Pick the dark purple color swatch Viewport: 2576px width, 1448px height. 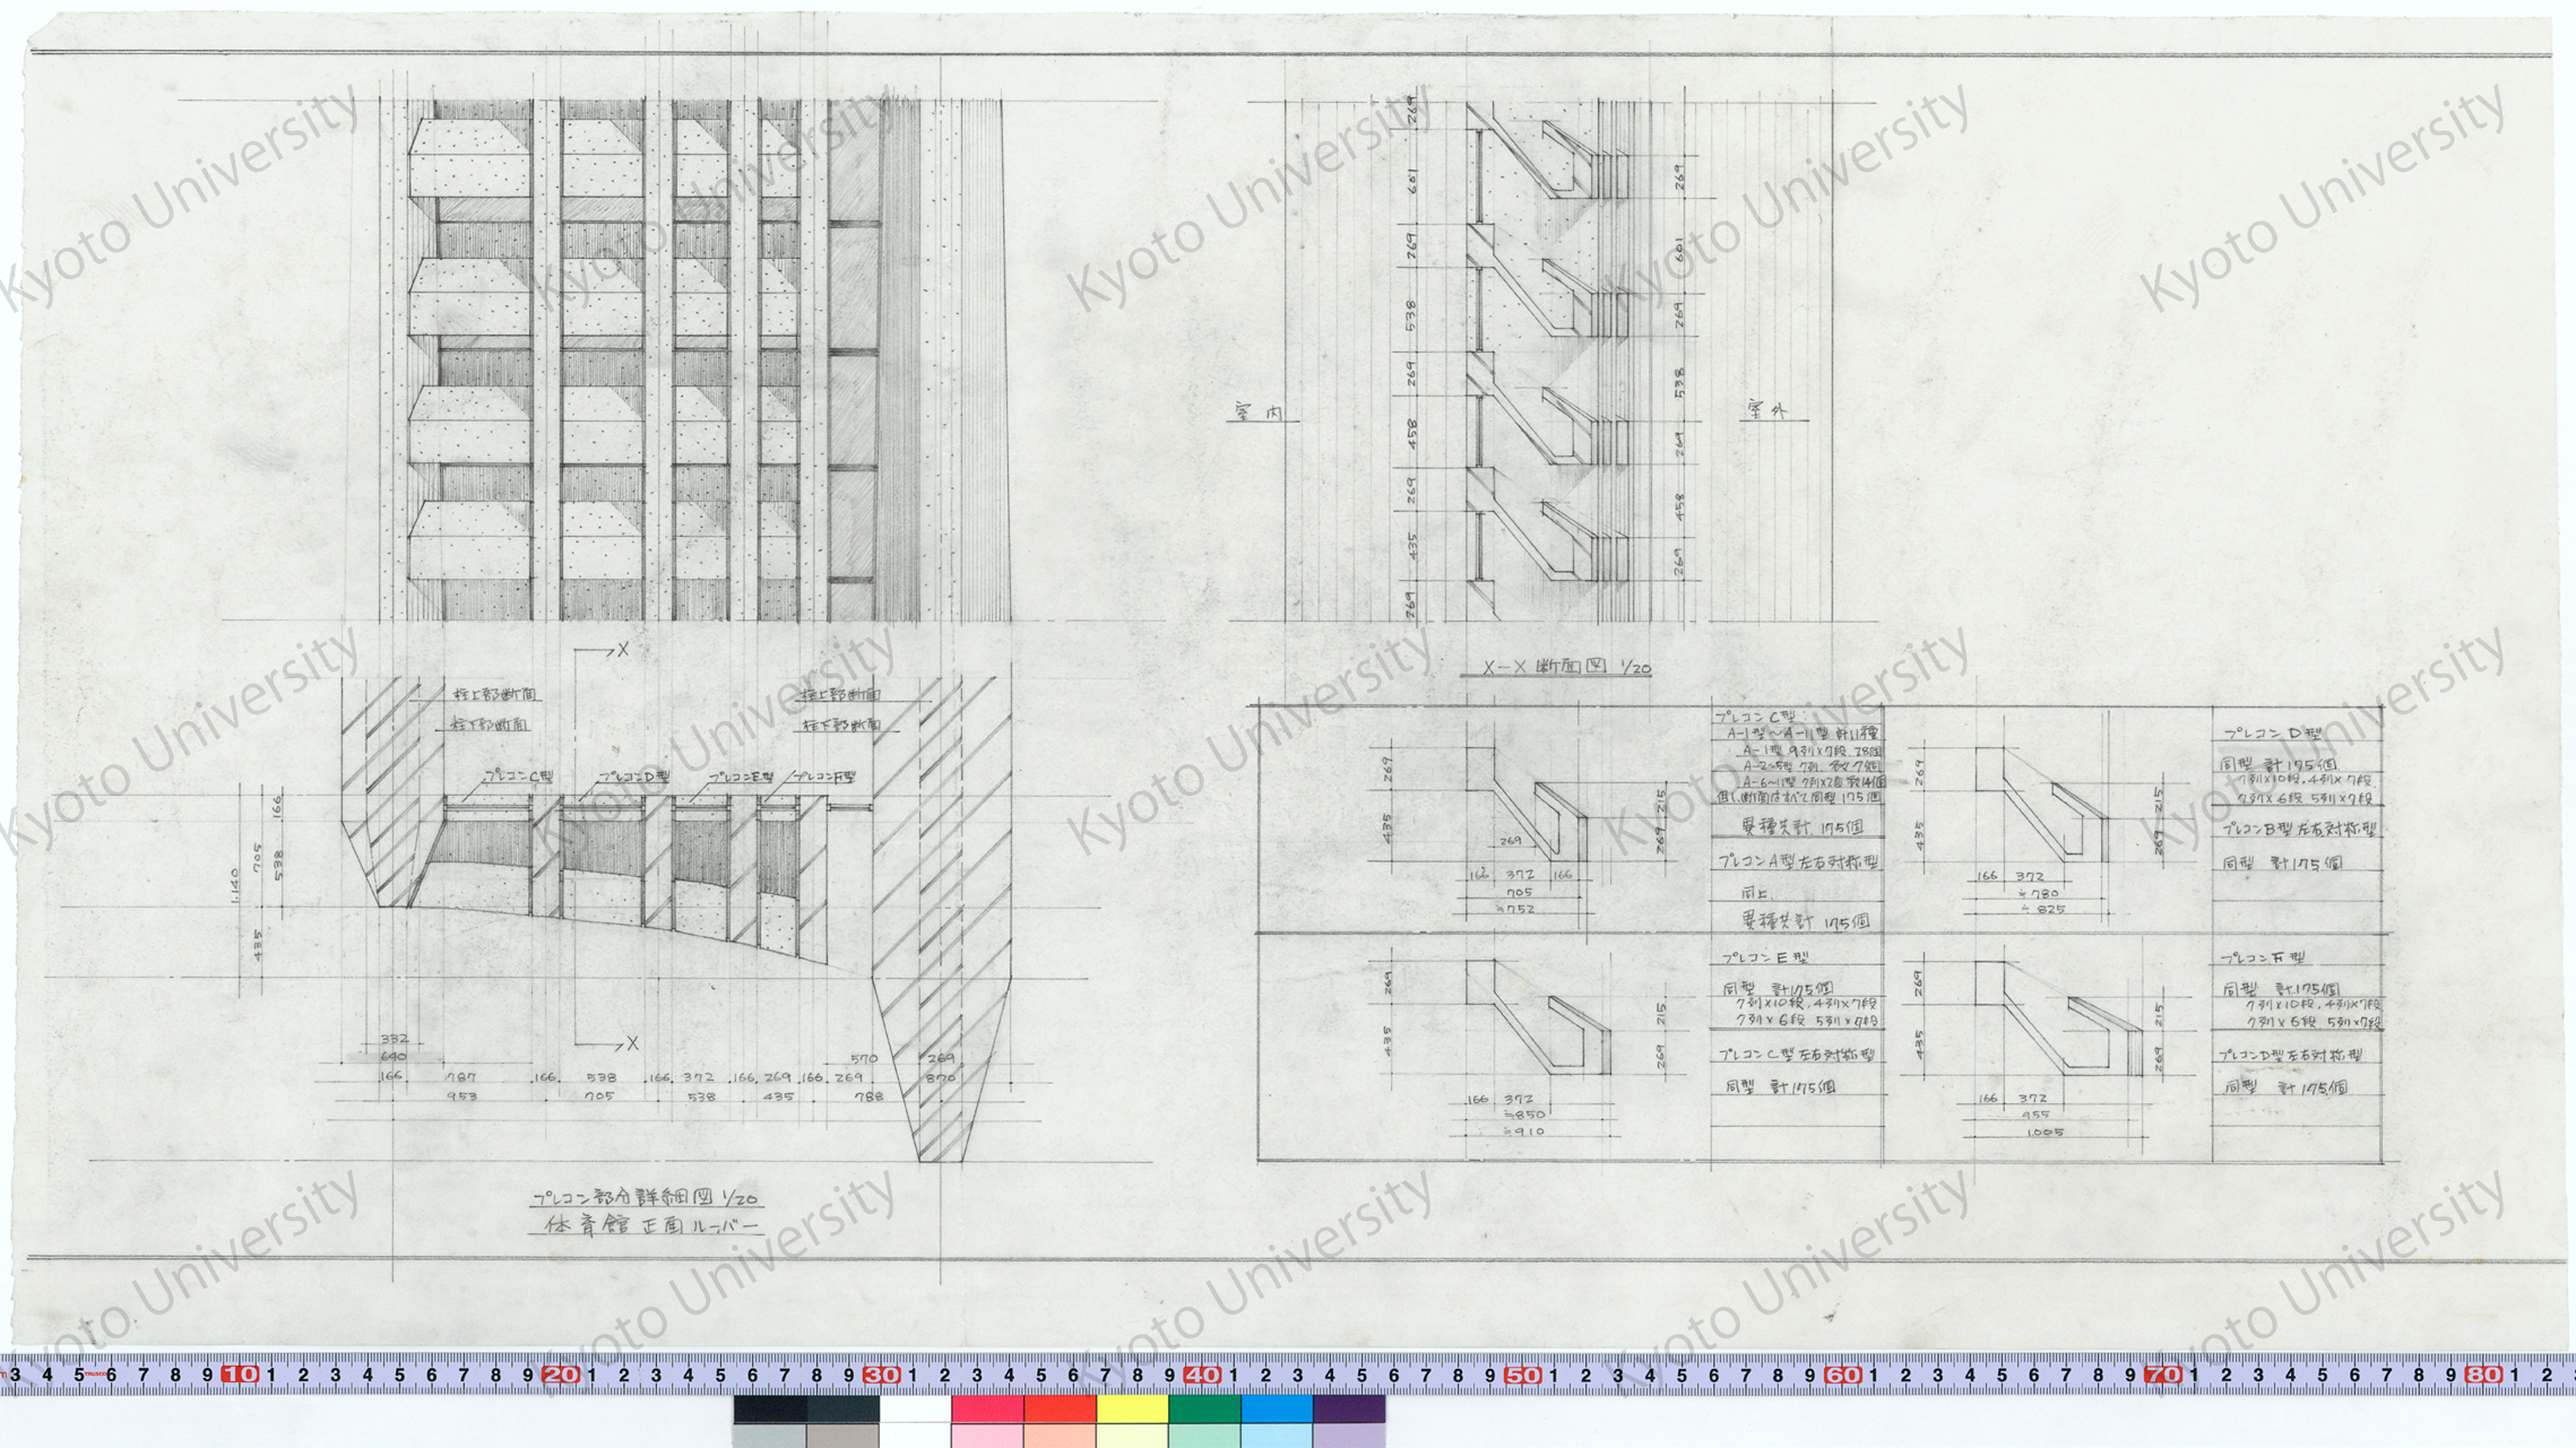[1348, 1408]
